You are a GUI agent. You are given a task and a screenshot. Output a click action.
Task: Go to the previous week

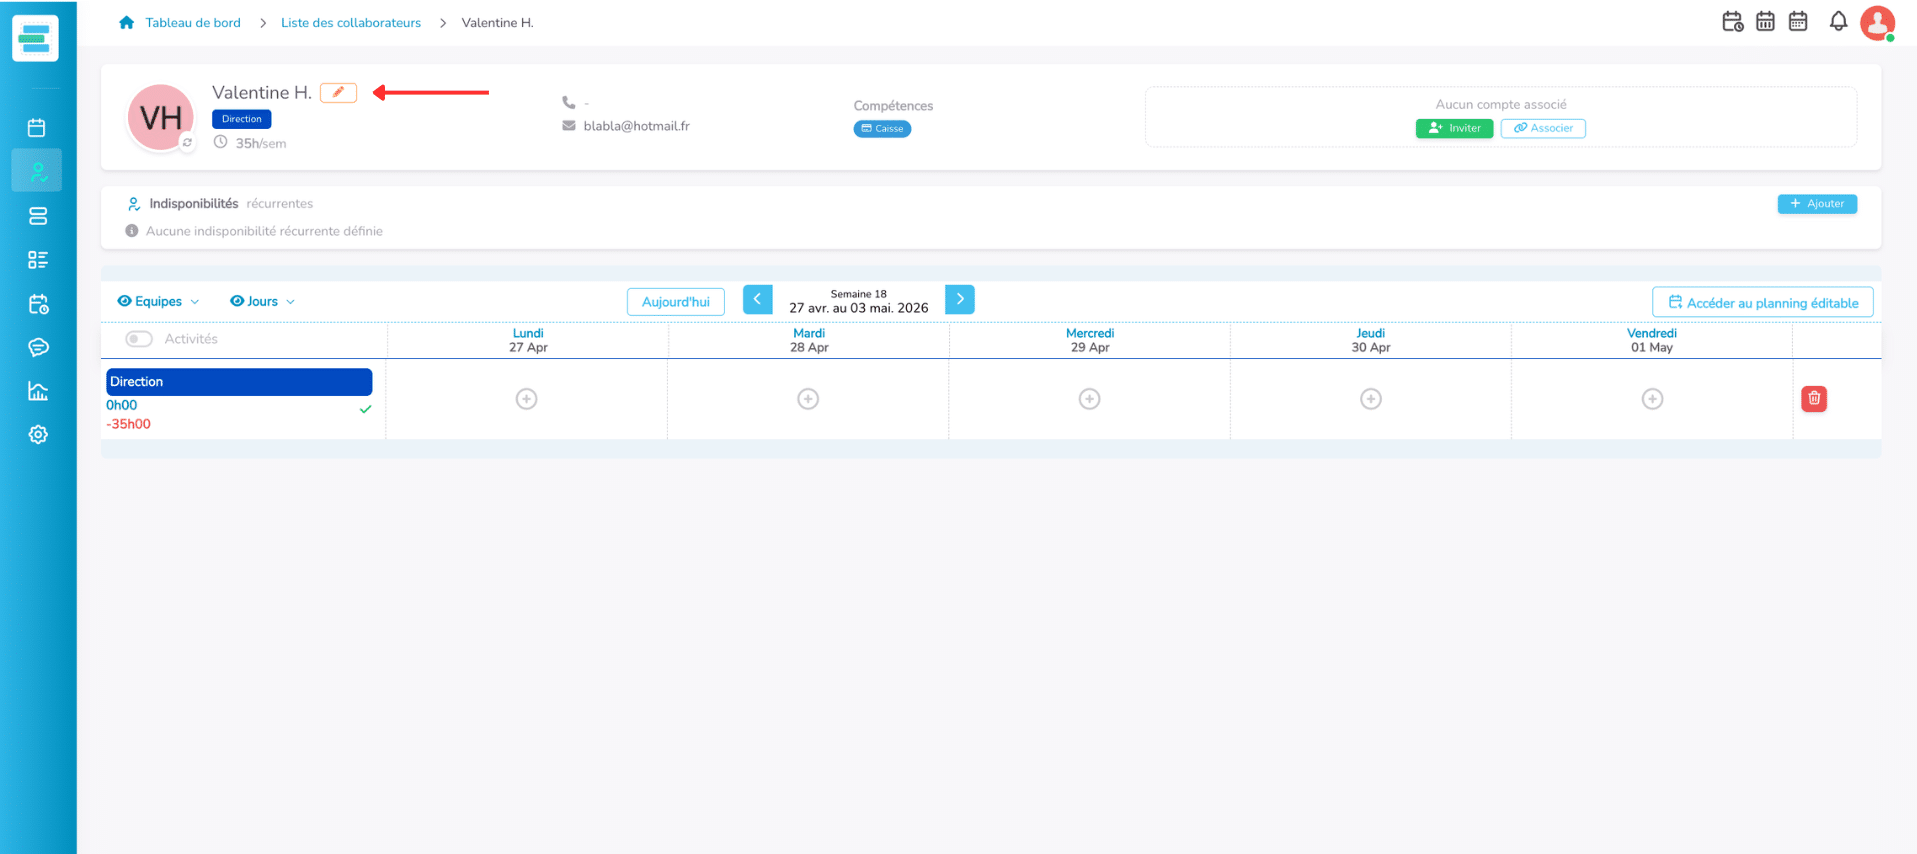[x=758, y=299]
